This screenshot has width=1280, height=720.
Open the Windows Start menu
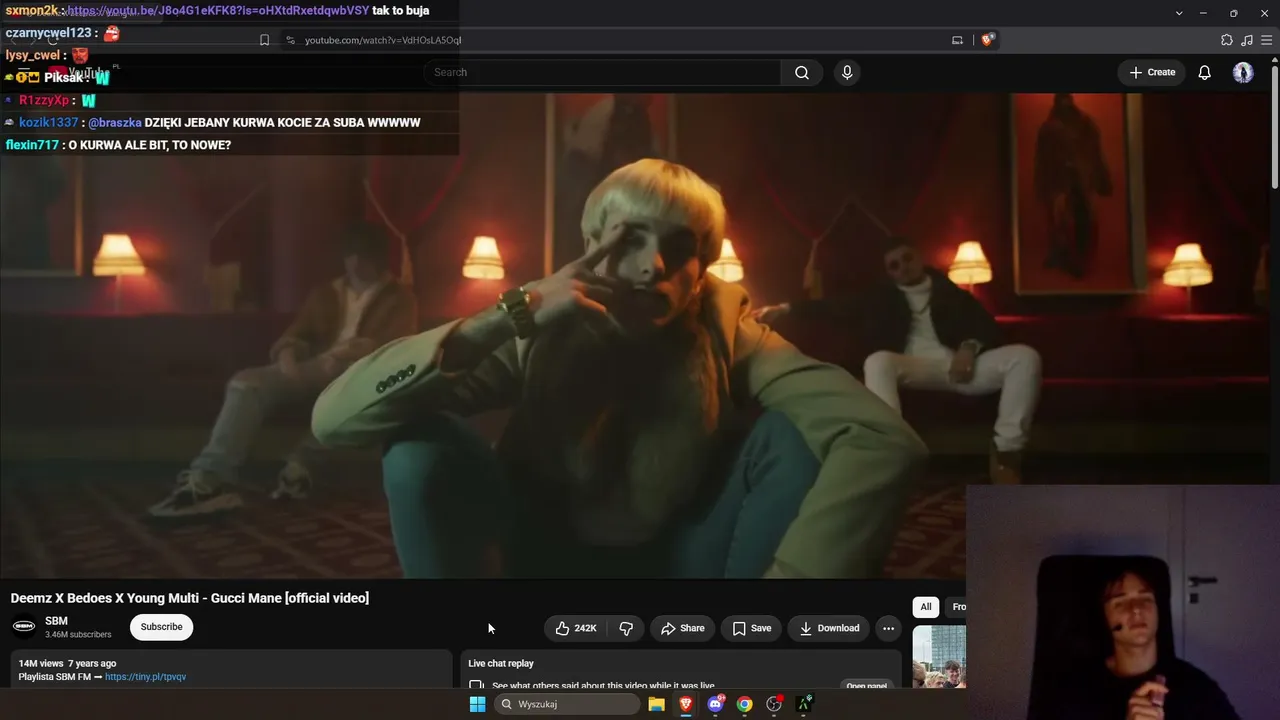tap(477, 704)
